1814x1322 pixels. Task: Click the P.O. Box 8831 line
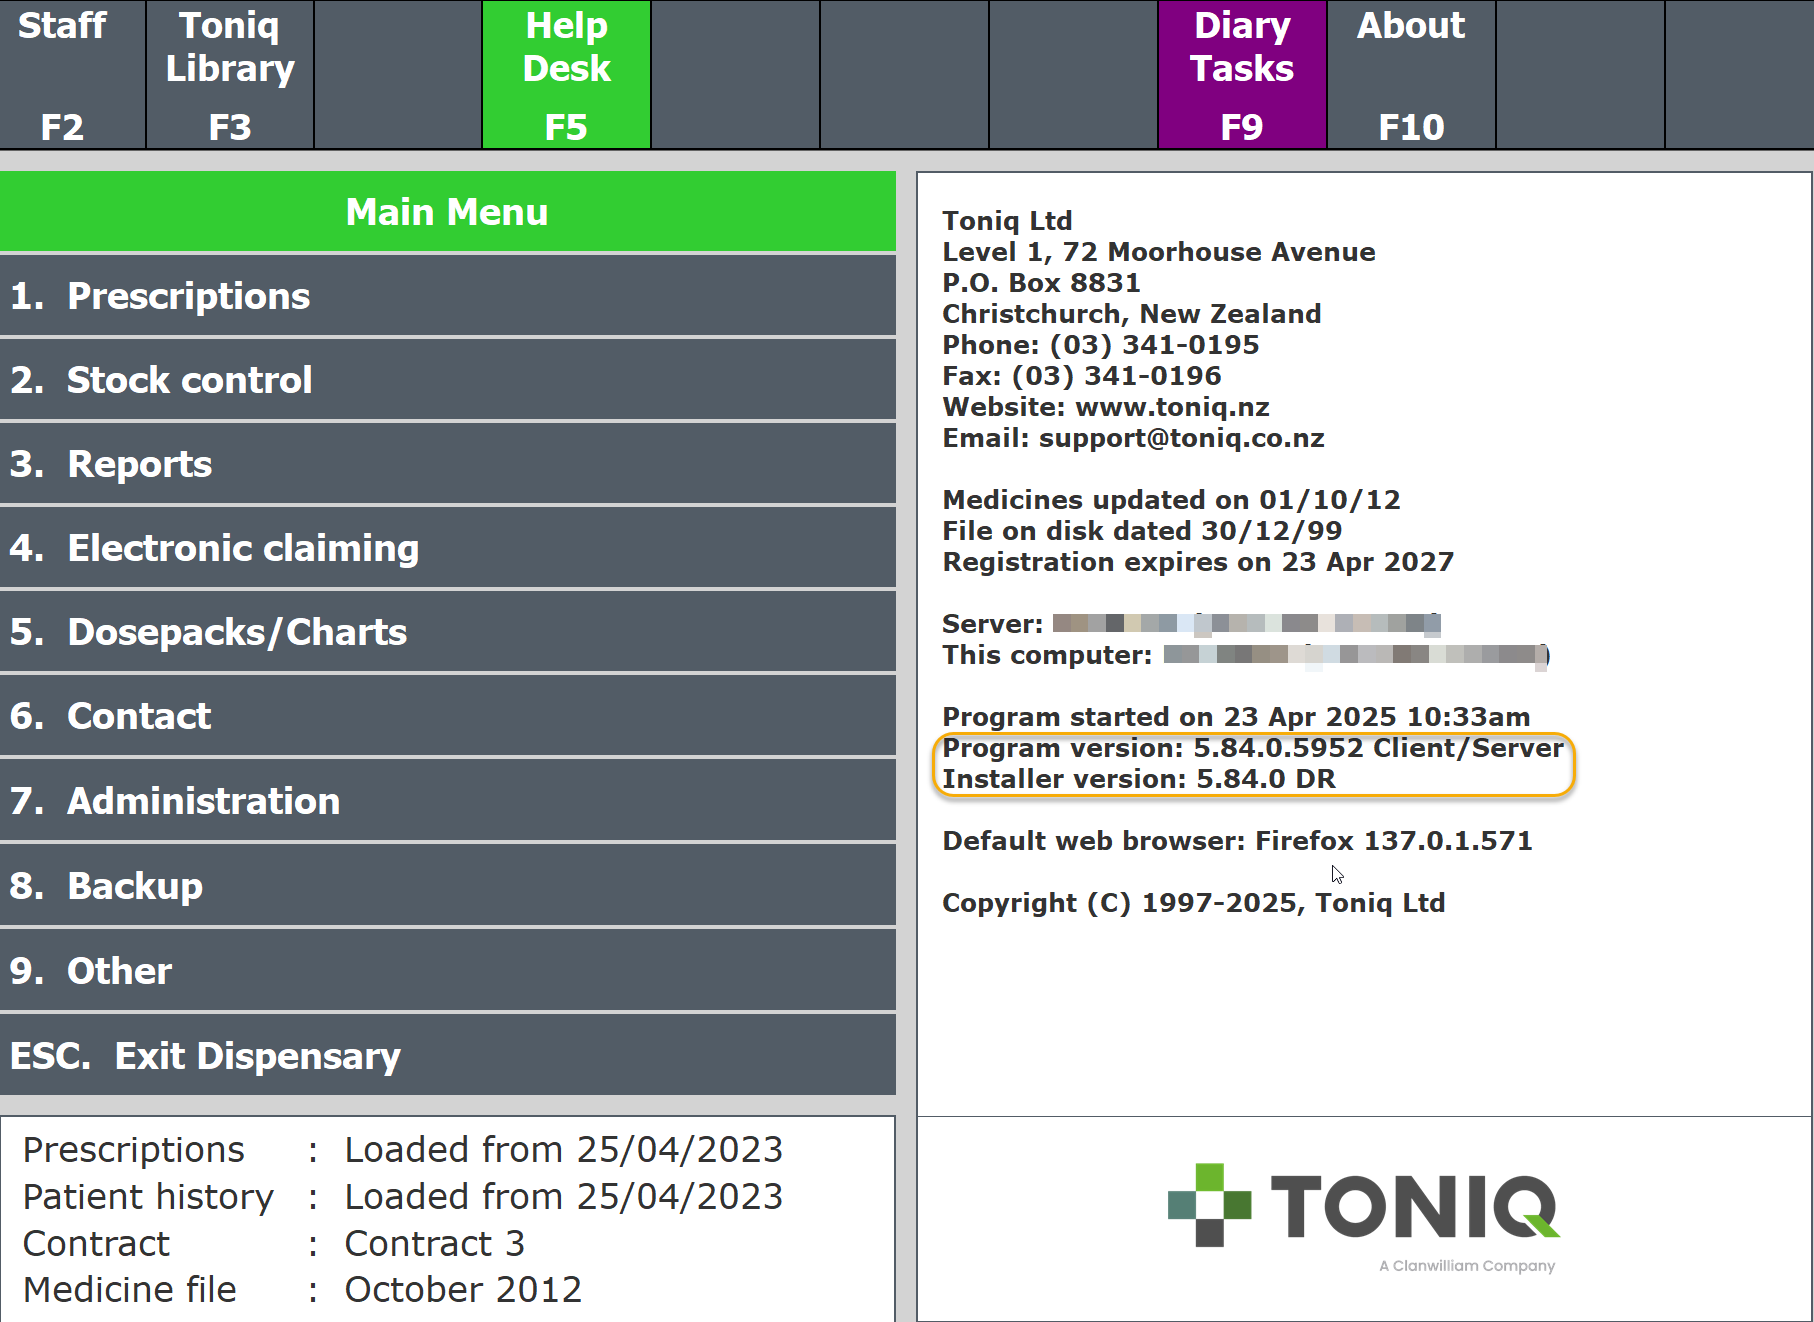1041,283
